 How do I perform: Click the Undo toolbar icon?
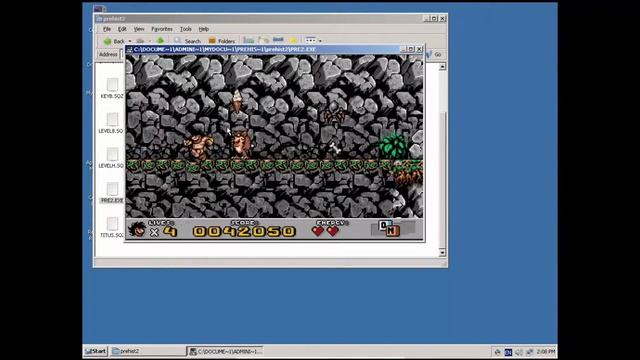click(x=293, y=40)
